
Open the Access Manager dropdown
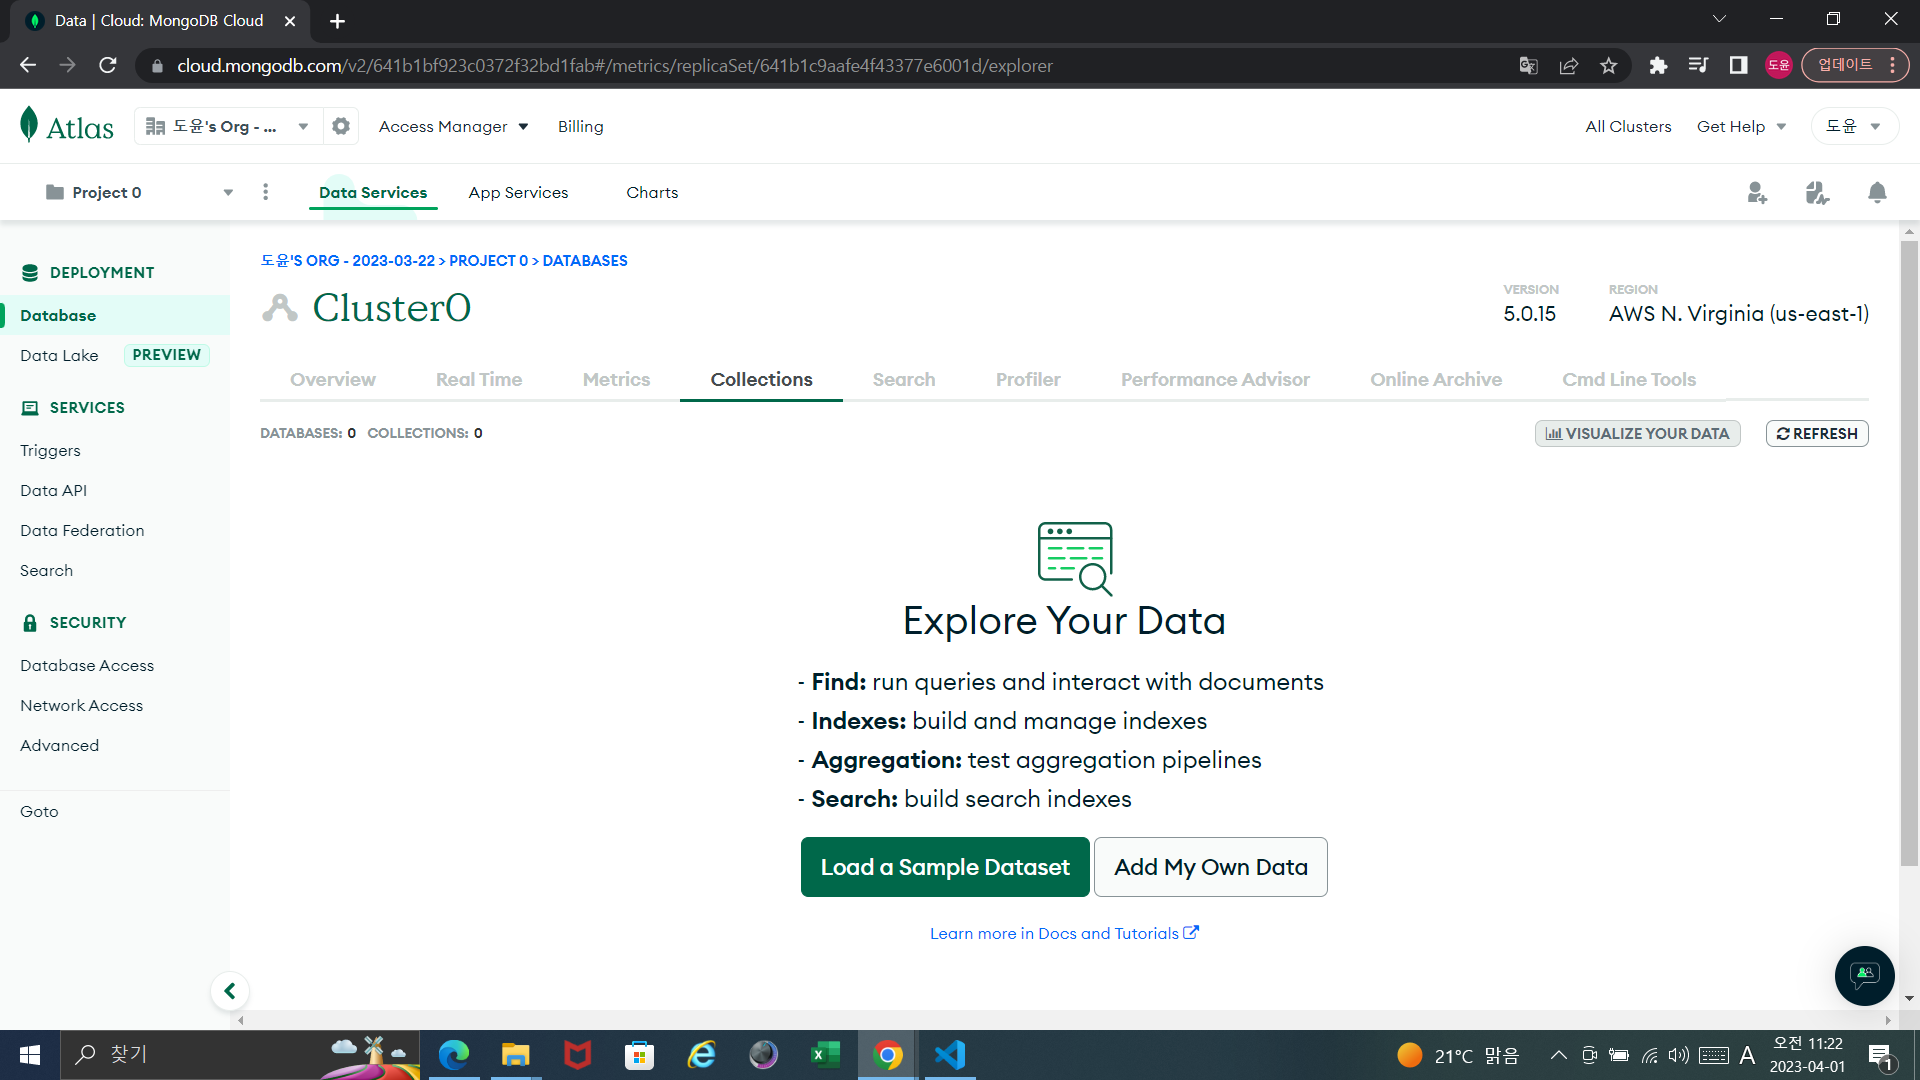pos(453,127)
